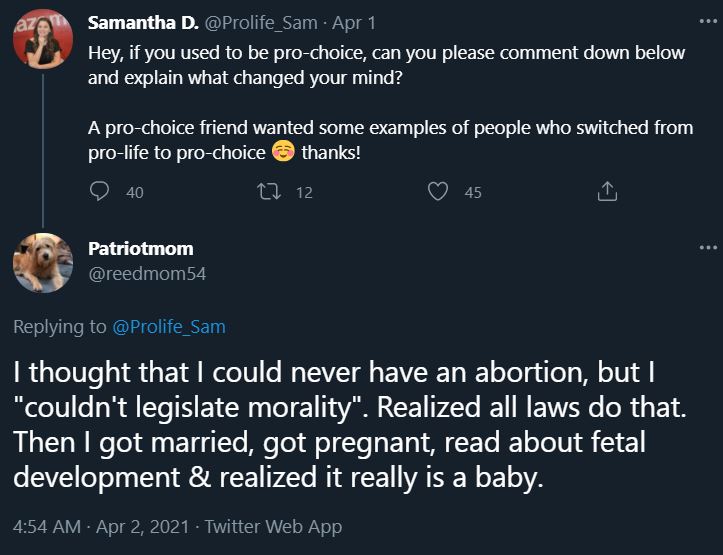Open Samantha D. display name link

click(143, 22)
